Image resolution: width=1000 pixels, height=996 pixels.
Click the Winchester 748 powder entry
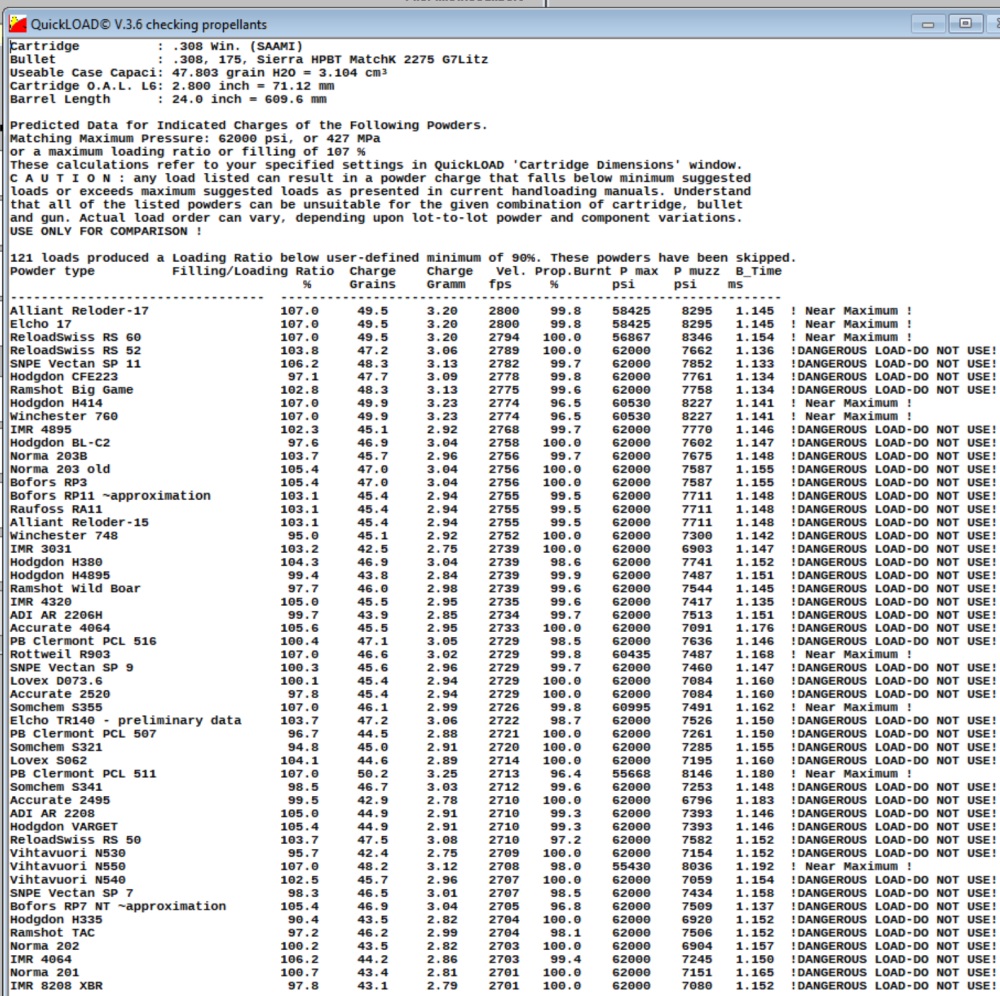[64, 536]
